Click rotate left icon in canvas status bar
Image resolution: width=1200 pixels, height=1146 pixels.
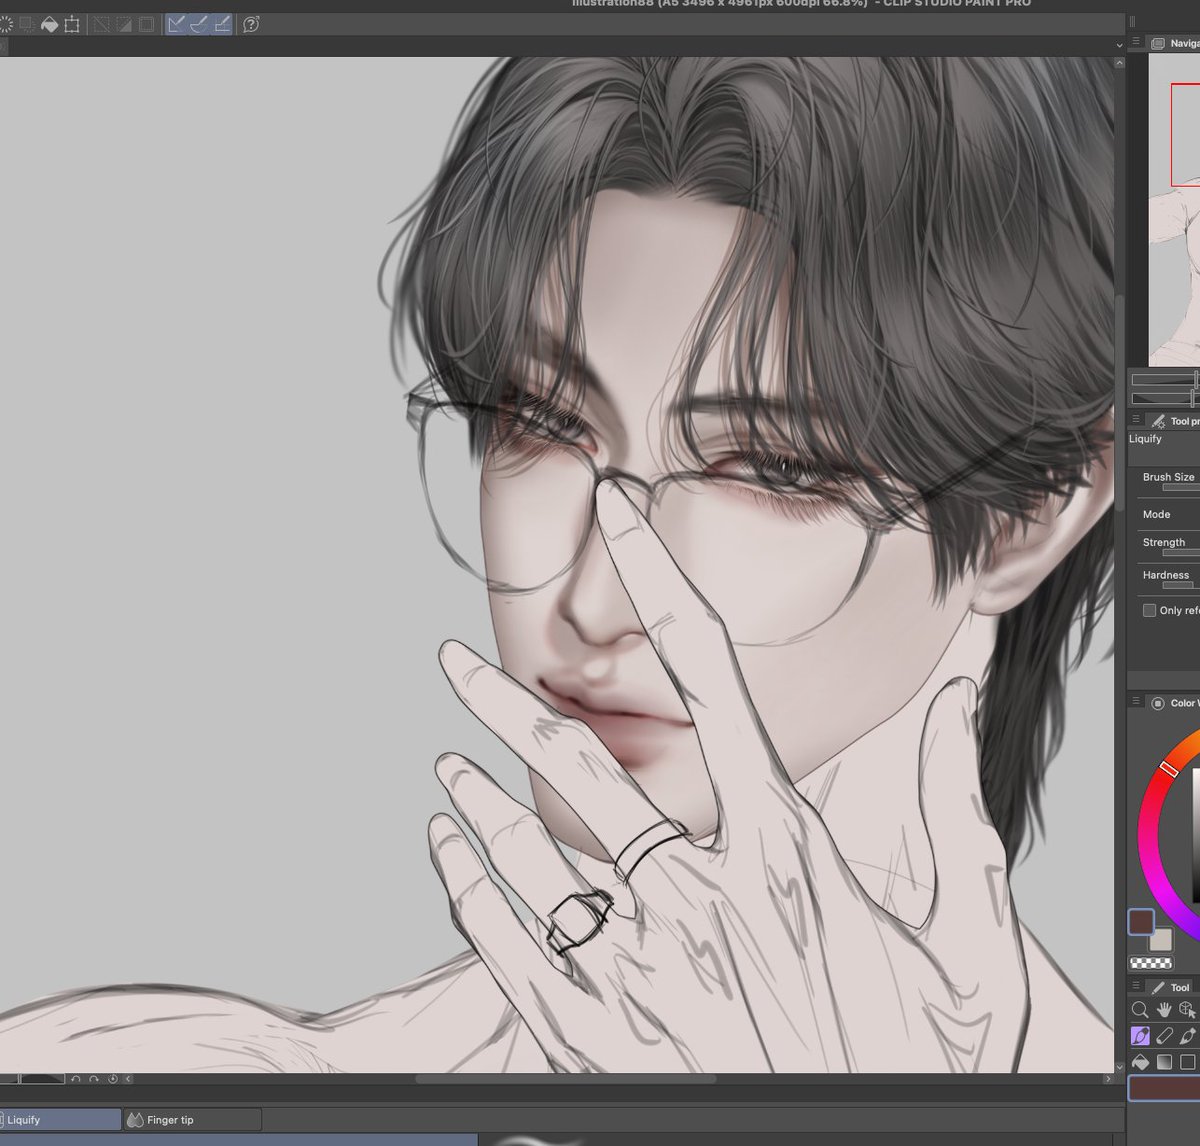77,1079
